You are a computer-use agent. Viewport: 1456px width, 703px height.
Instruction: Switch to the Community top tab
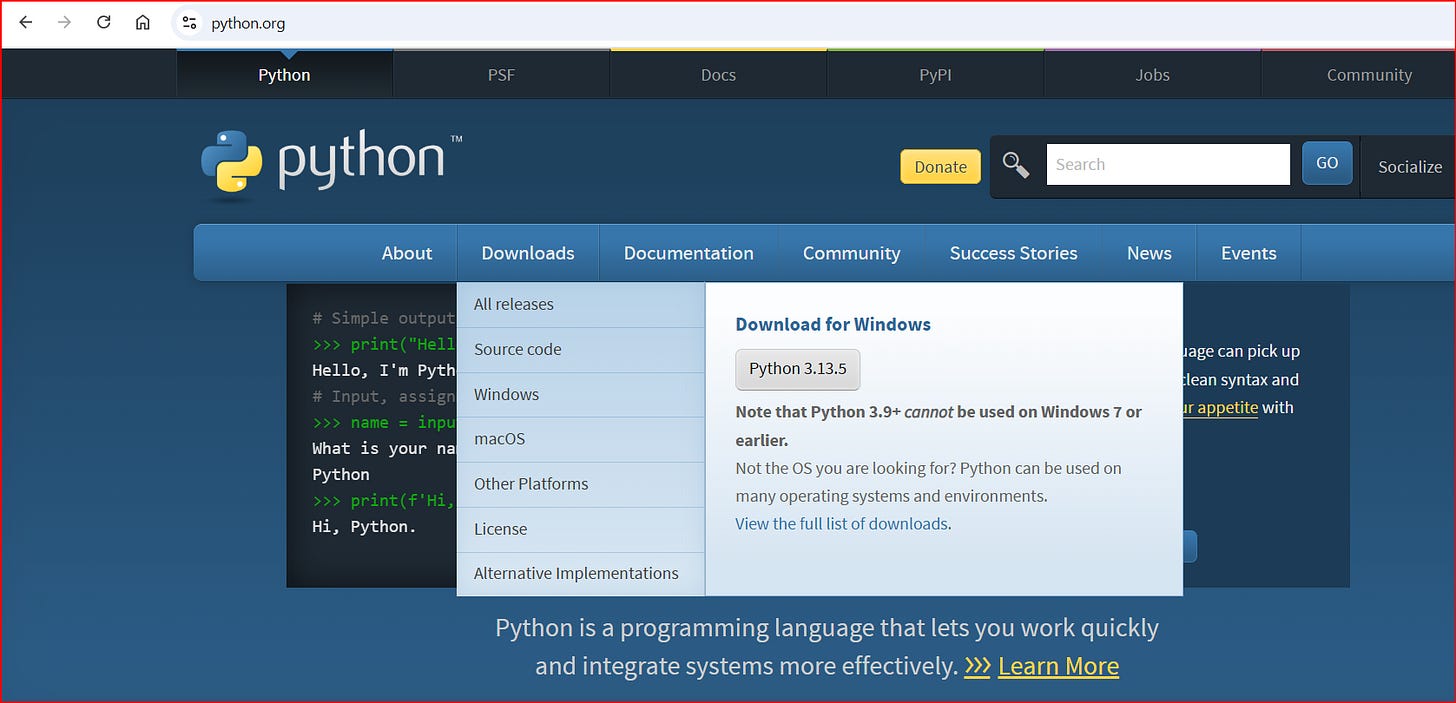[x=1369, y=75]
